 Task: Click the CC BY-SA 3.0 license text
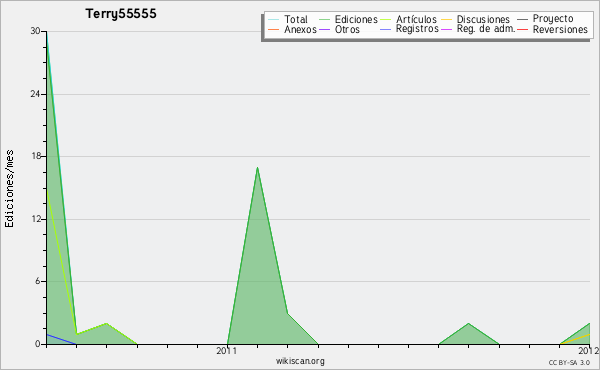[569, 363]
